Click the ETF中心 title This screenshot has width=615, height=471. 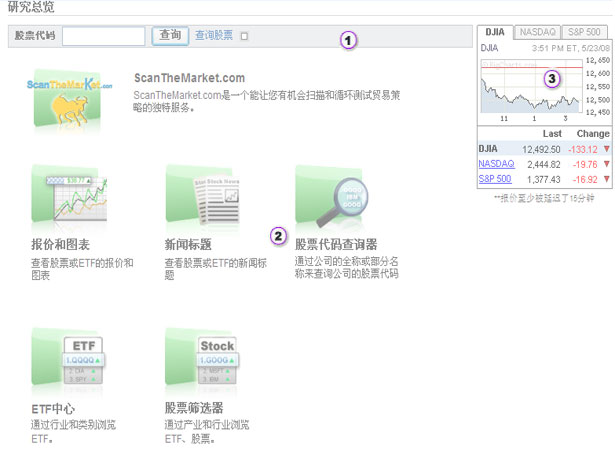tap(53, 409)
